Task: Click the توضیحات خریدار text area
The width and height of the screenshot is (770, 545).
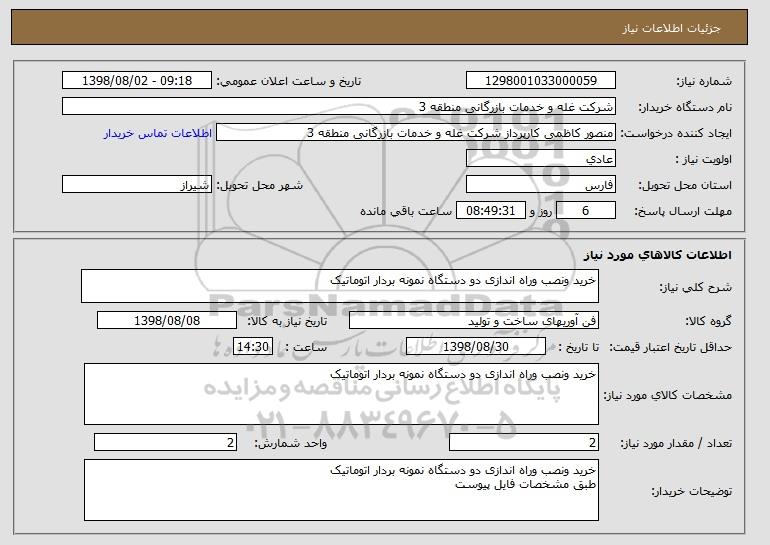Action: coord(341,490)
